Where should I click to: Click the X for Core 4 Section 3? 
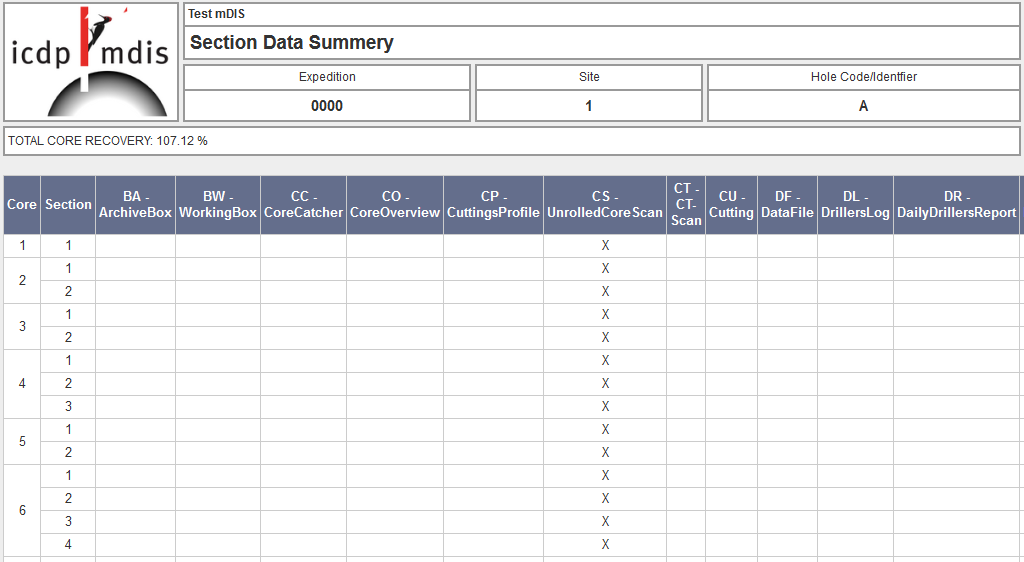(605, 407)
